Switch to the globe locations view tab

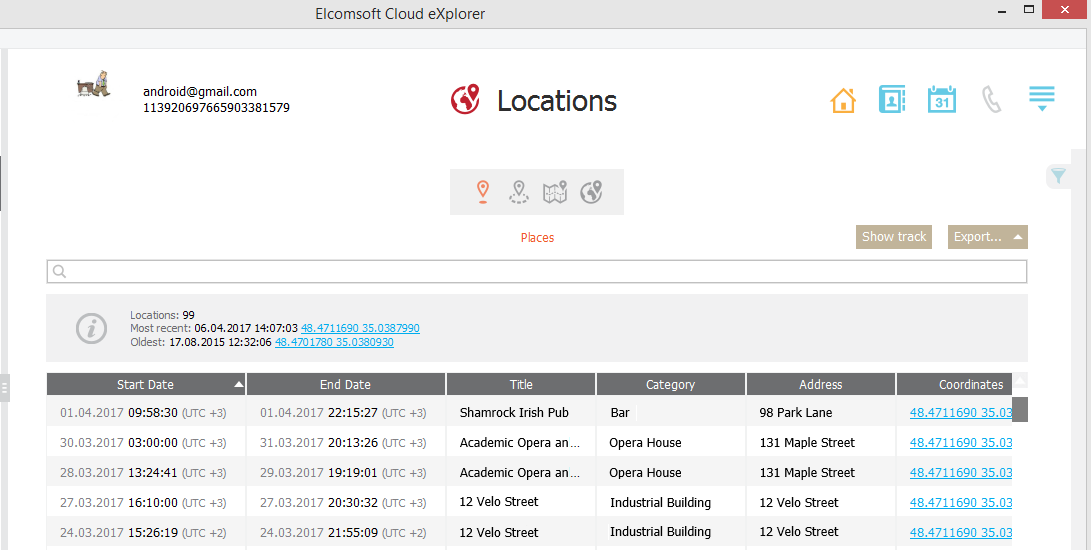pos(592,191)
